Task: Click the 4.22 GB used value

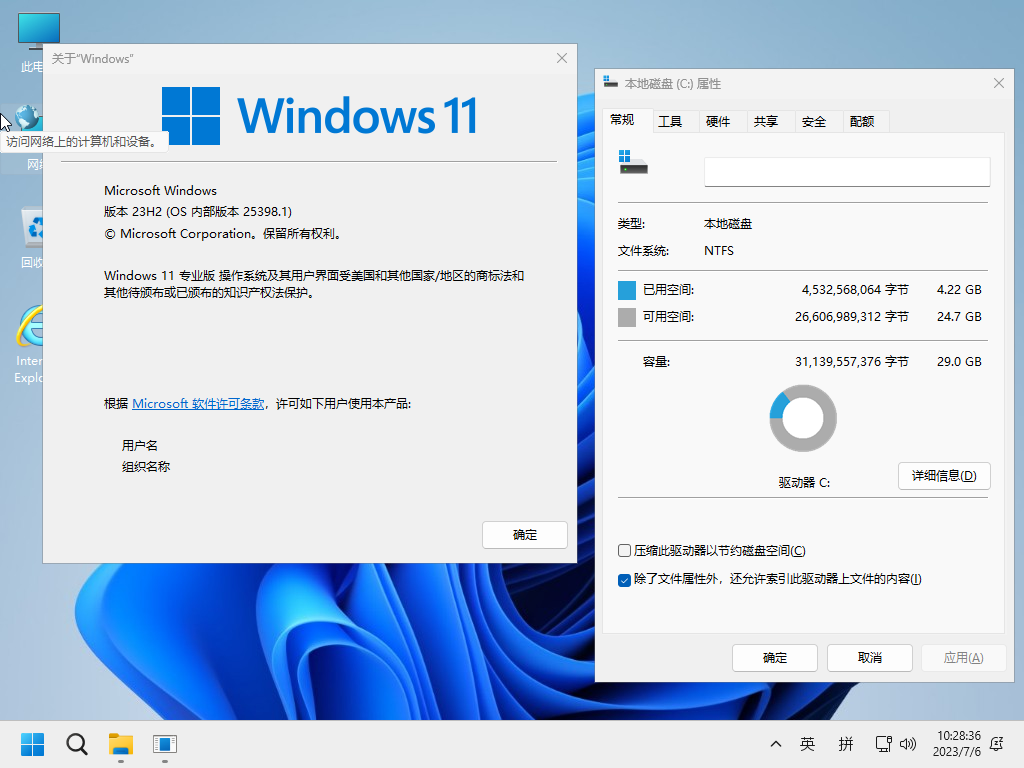Action: pos(959,289)
